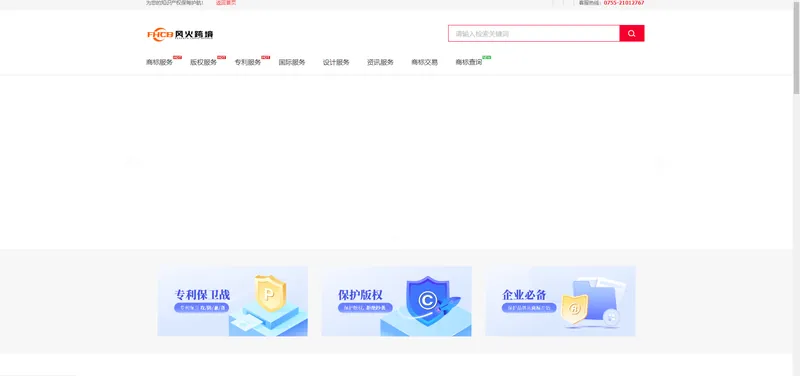Open 商标查询 with the green badge
This screenshot has width=800, height=376.
(468, 62)
